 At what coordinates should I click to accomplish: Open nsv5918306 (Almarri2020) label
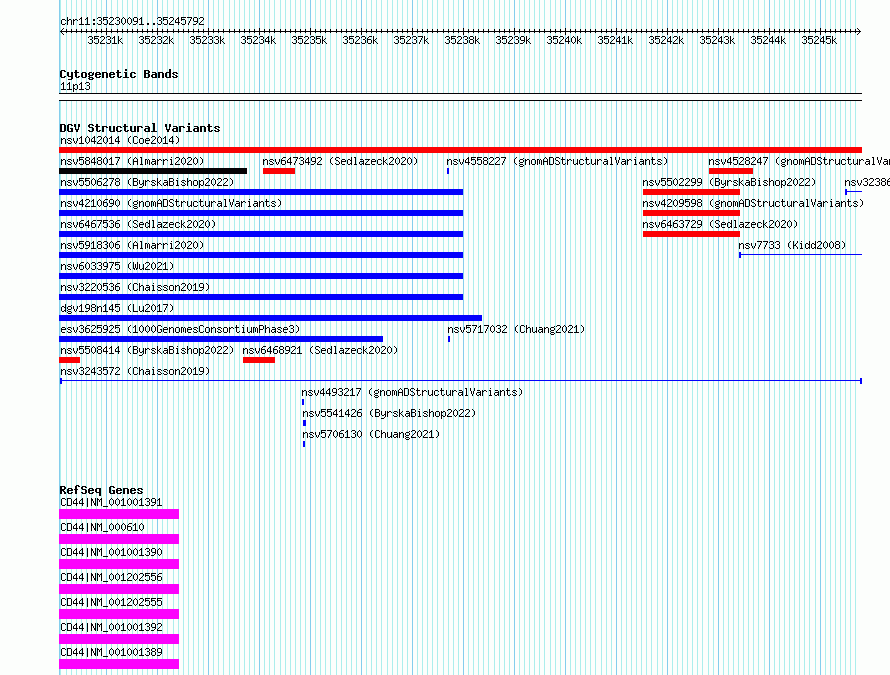pyautogui.click(x=132, y=245)
